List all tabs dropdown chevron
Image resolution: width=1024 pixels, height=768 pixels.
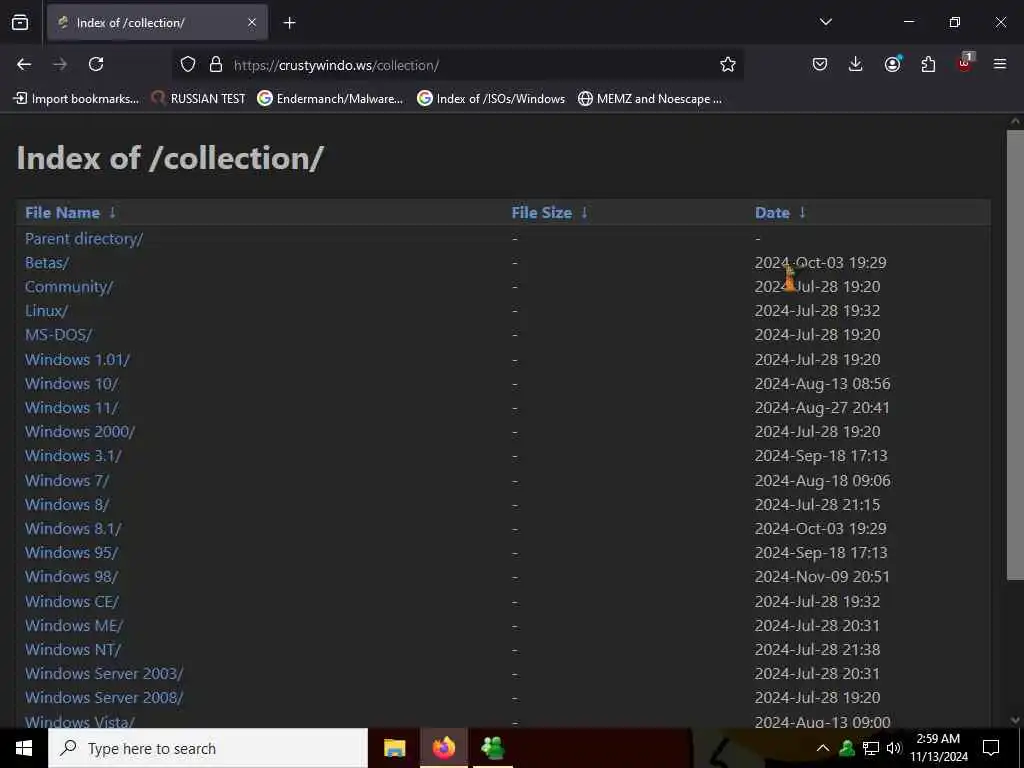click(x=825, y=22)
